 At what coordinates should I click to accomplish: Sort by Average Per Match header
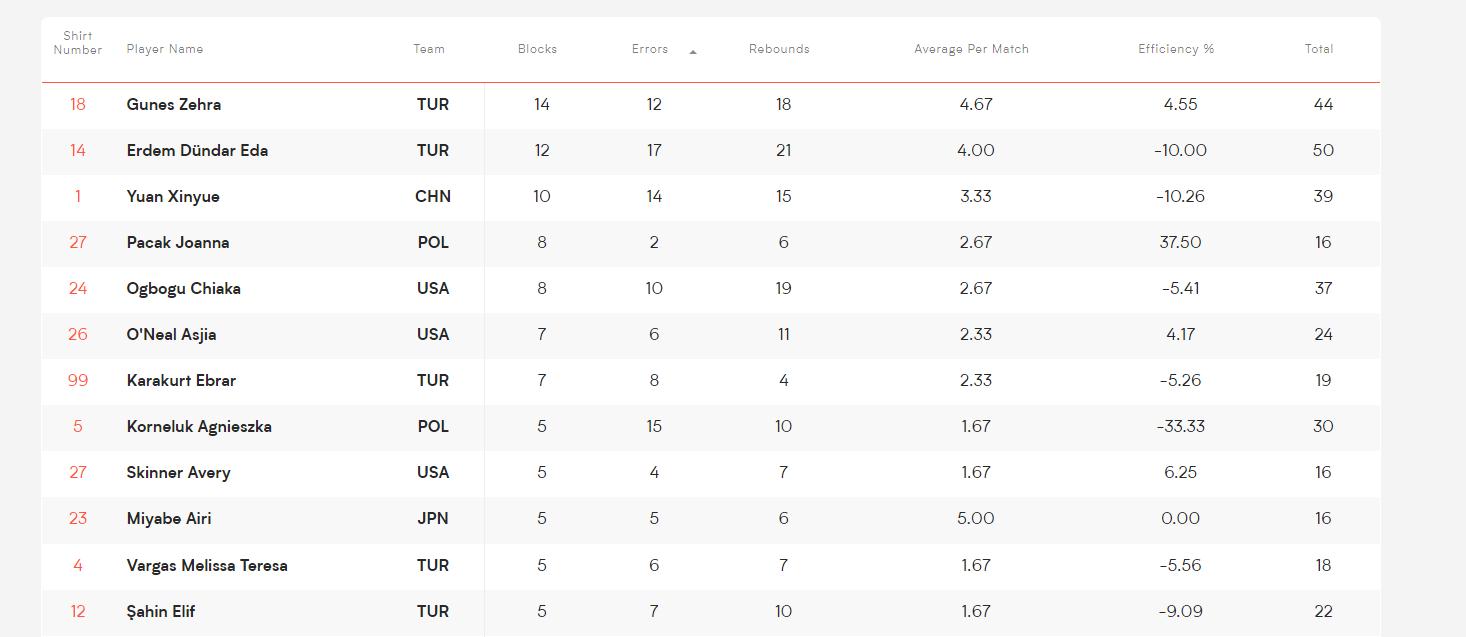point(971,49)
